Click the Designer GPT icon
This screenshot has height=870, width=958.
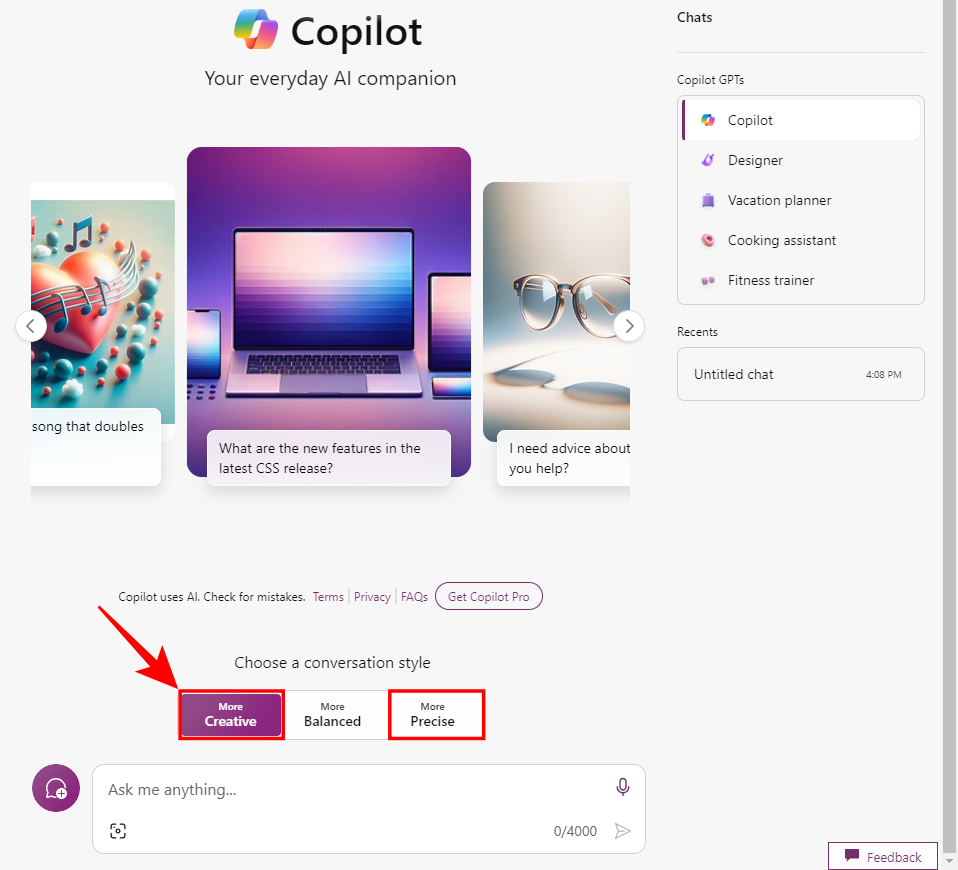pyautogui.click(x=708, y=160)
